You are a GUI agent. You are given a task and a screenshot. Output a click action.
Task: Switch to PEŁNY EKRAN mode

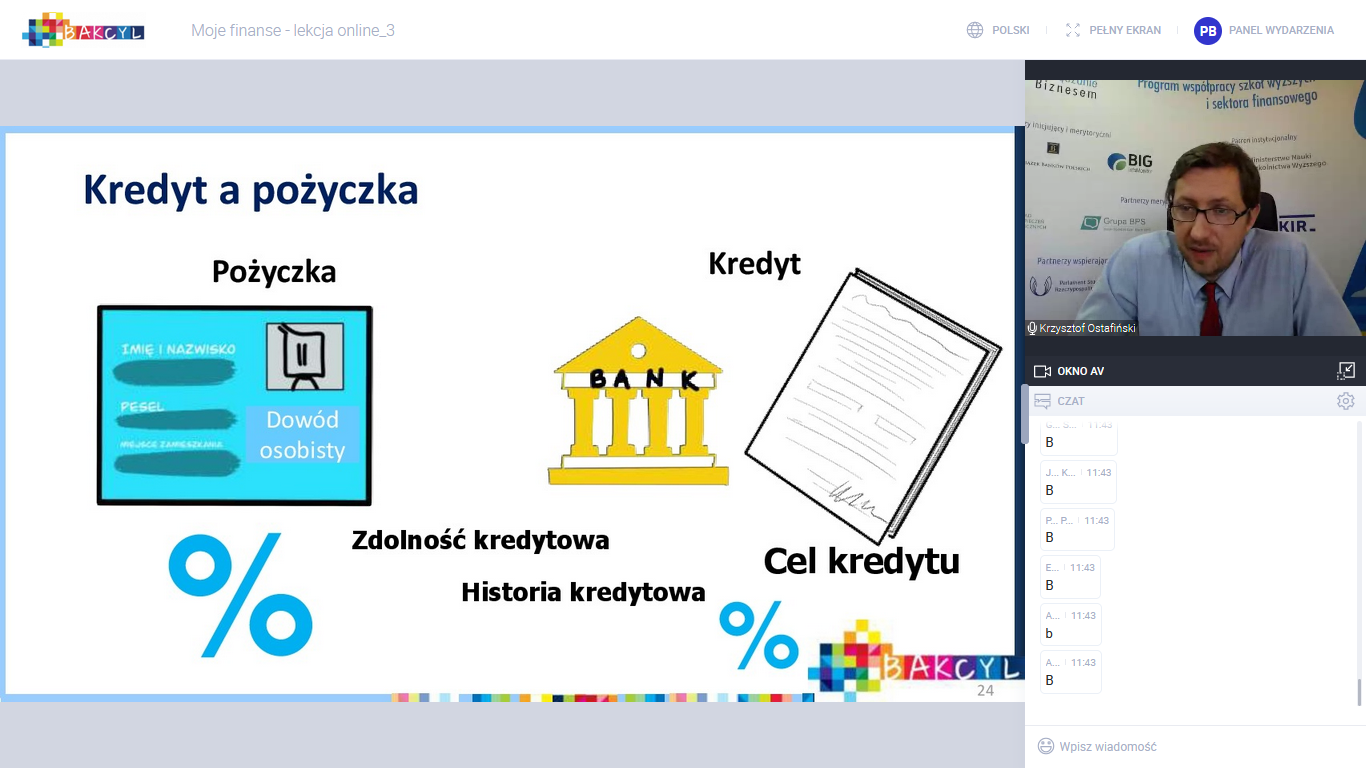(1125, 30)
